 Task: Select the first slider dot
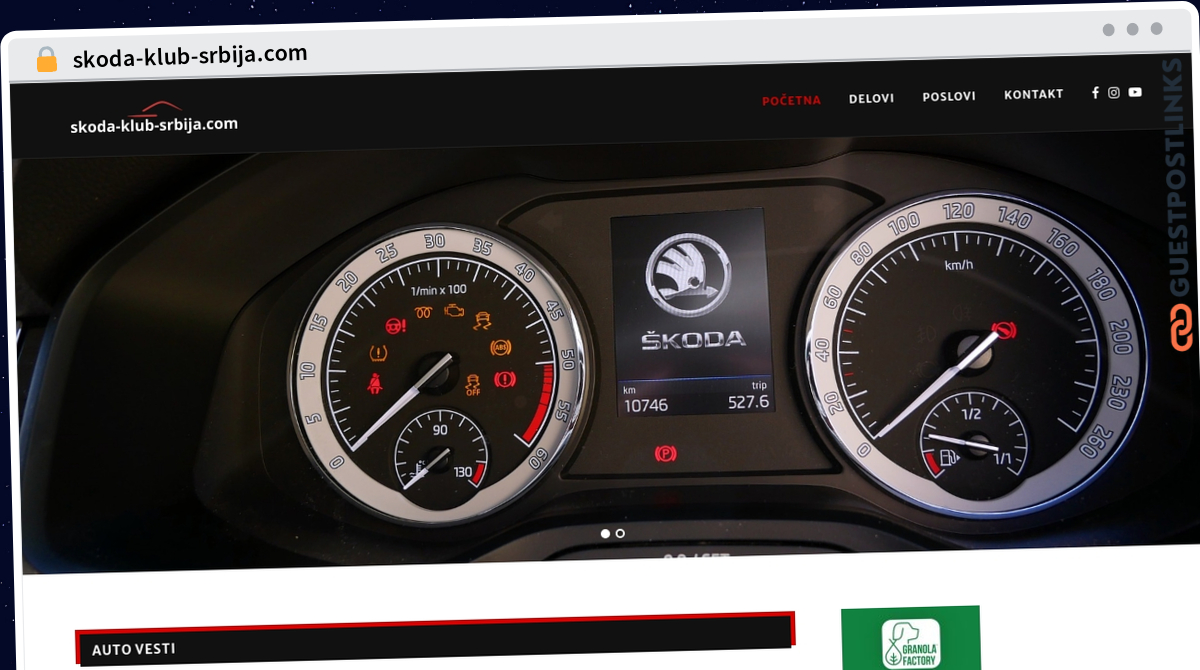pyautogui.click(x=605, y=534)
